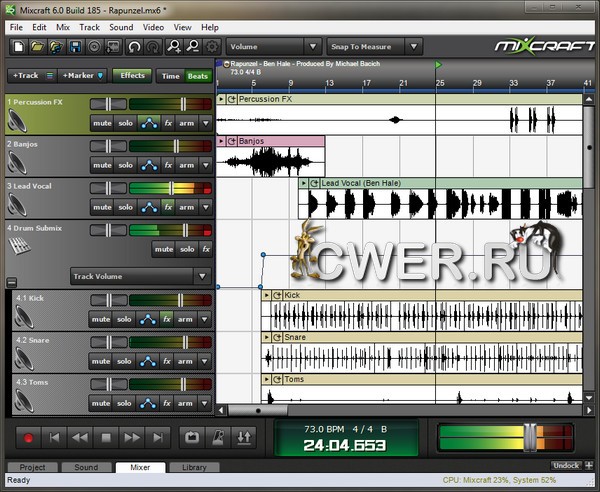Image resolution: width=600 pixels, height=492 pixels.
Task: Click the zoom in magnifier icon
Action: click(175, 46)
